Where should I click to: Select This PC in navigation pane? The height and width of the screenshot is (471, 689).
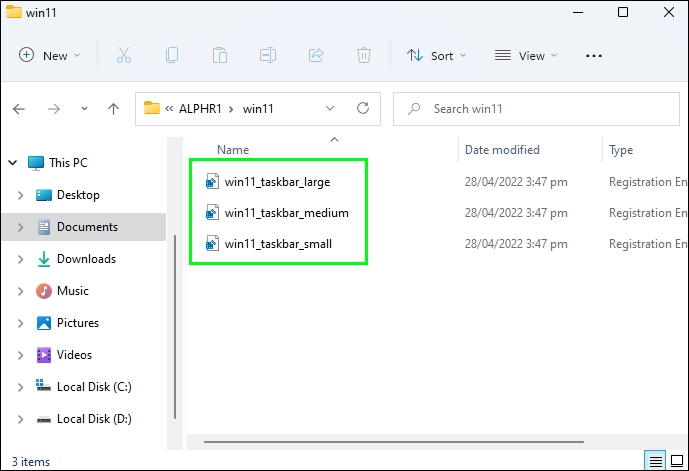(68, 163)
